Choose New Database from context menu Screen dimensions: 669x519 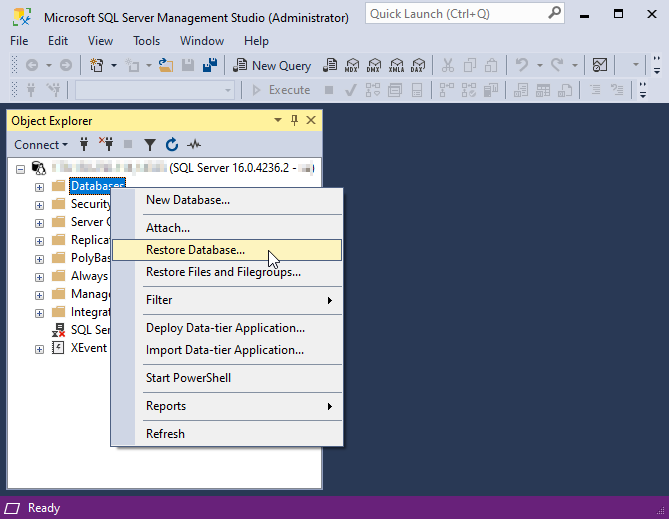pyautogui.click(x=227, y=200)
